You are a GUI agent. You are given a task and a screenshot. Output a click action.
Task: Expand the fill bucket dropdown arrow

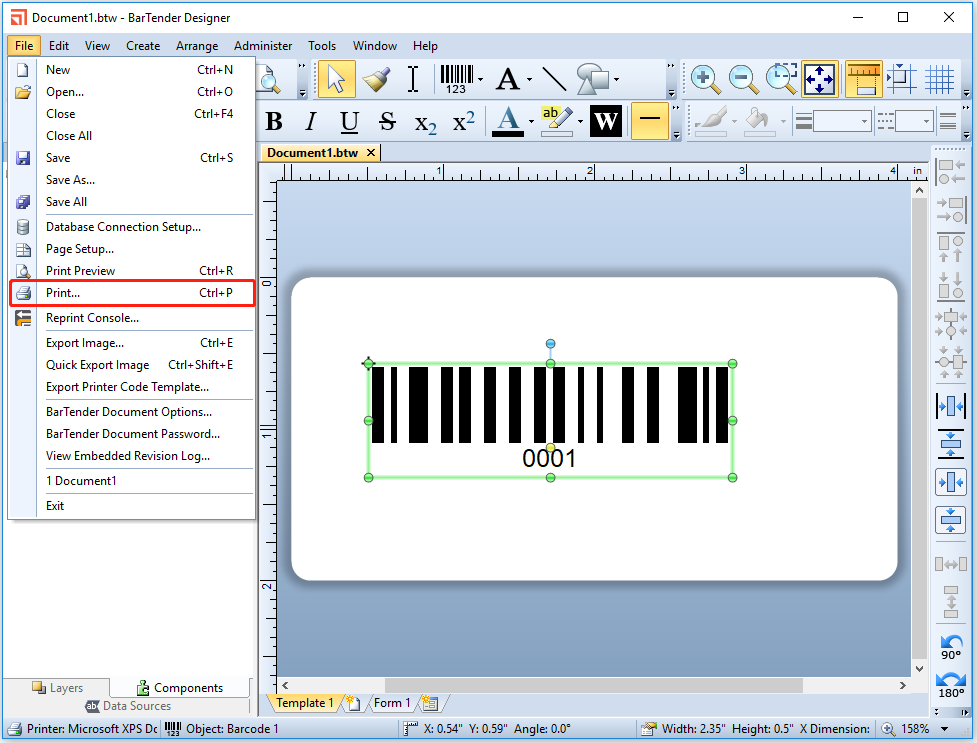click(x=783, y=121)
